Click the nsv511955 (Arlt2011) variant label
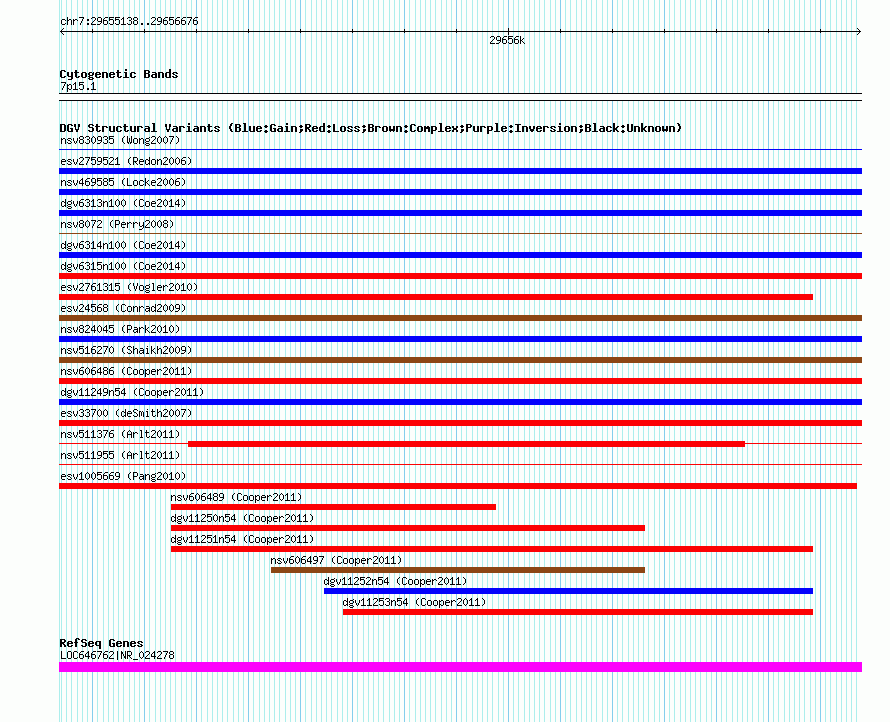The width and height of the screenshot is (890, 722). 120,455
